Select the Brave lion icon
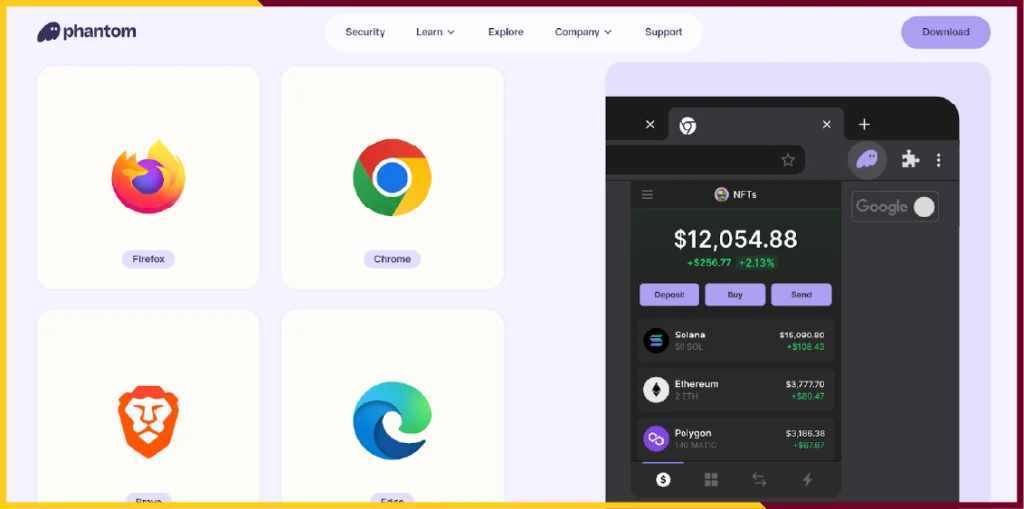The height and width of the screenshot is (509, 1024). (148, 421)
